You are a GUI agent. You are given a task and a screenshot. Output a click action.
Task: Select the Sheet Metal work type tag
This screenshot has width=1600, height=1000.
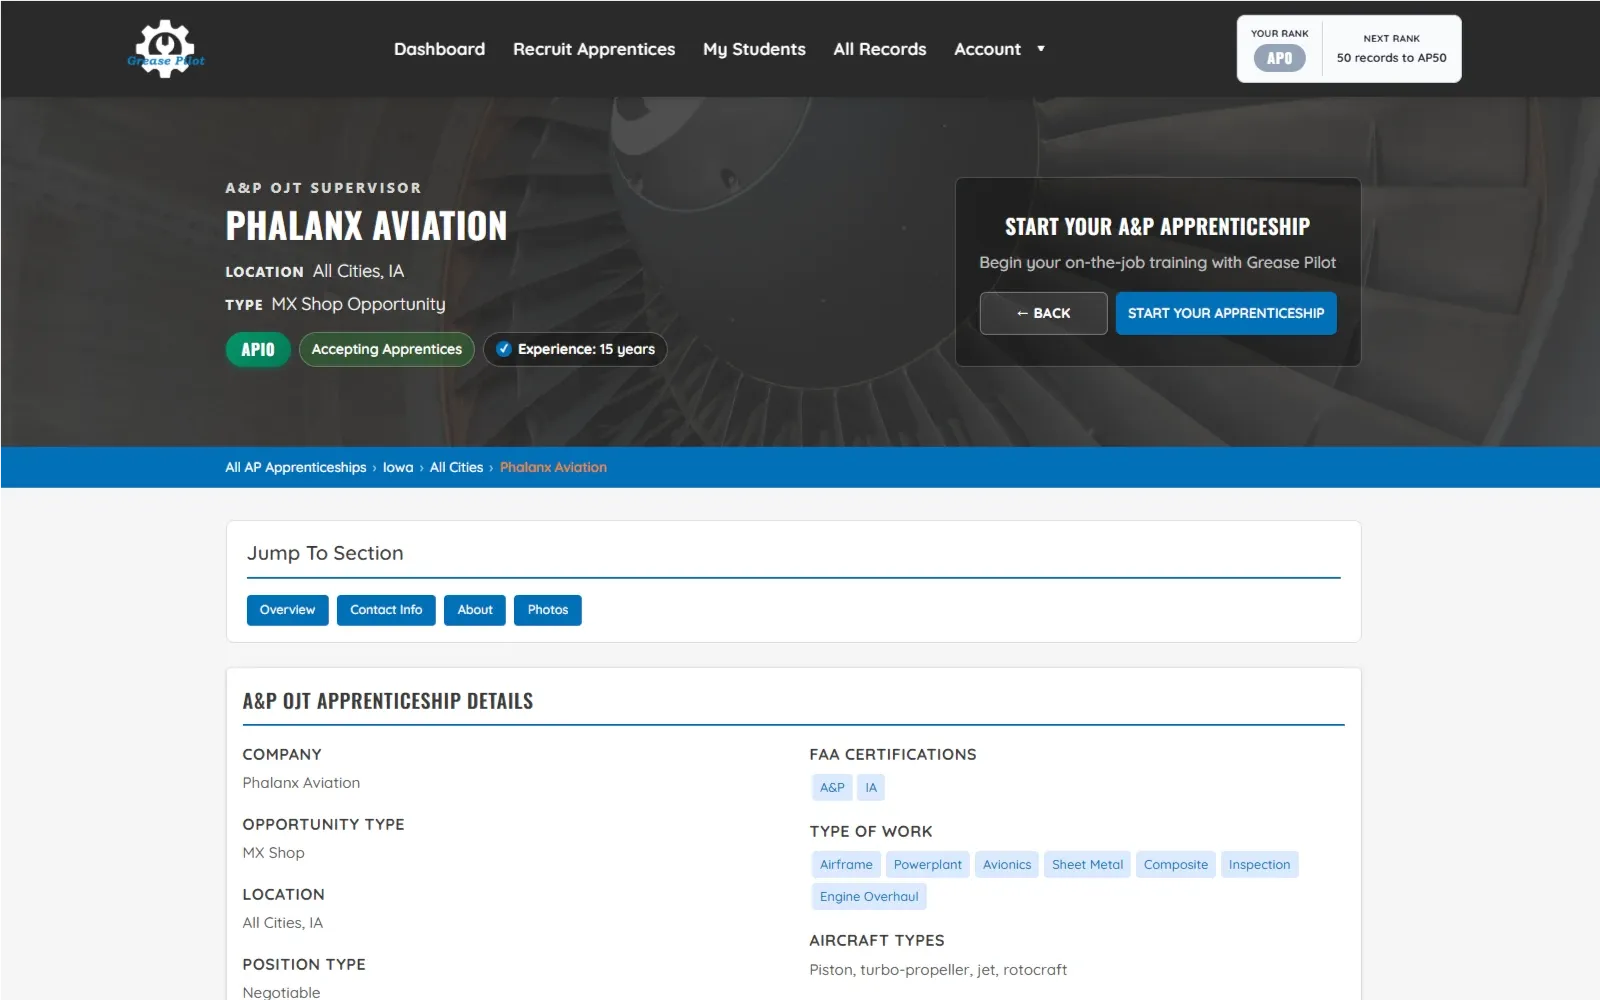(1087, 865)
